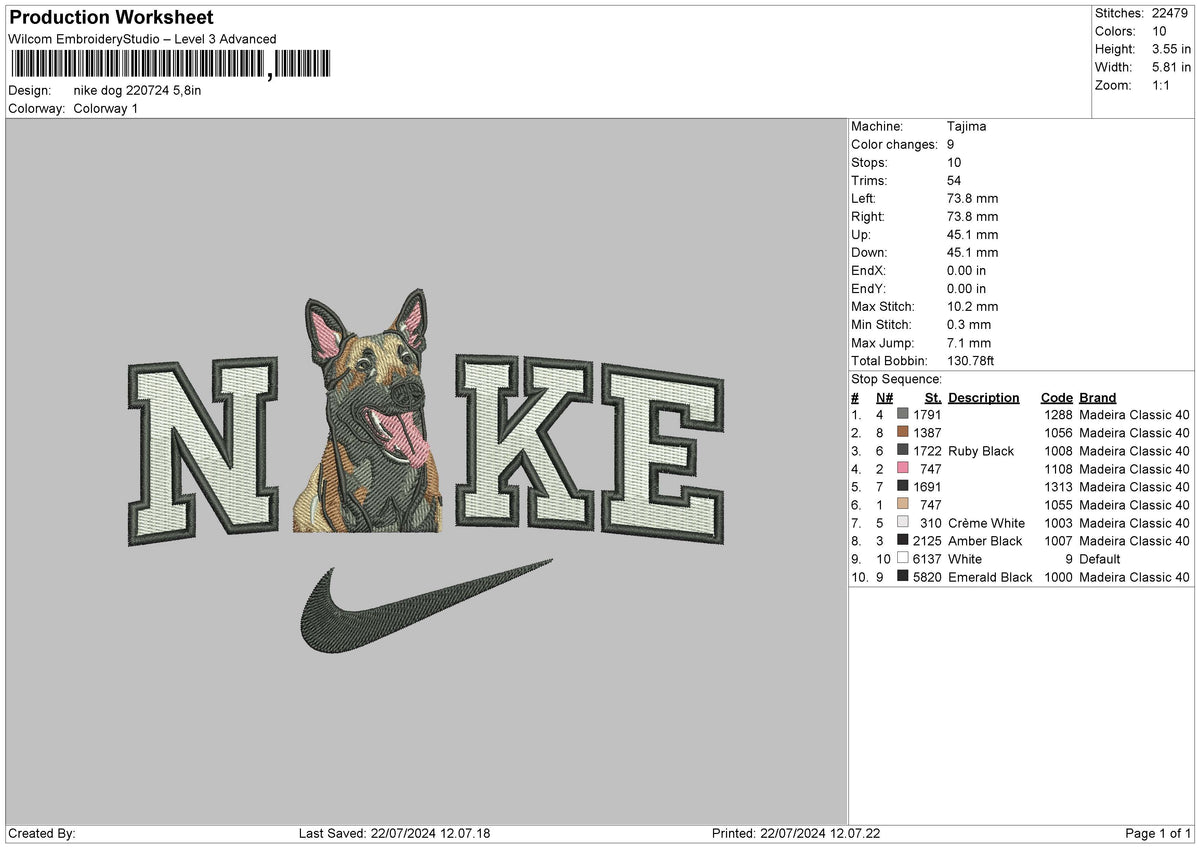
Task: Click the 'Code' column header
Action: (x=1056, y=397)
